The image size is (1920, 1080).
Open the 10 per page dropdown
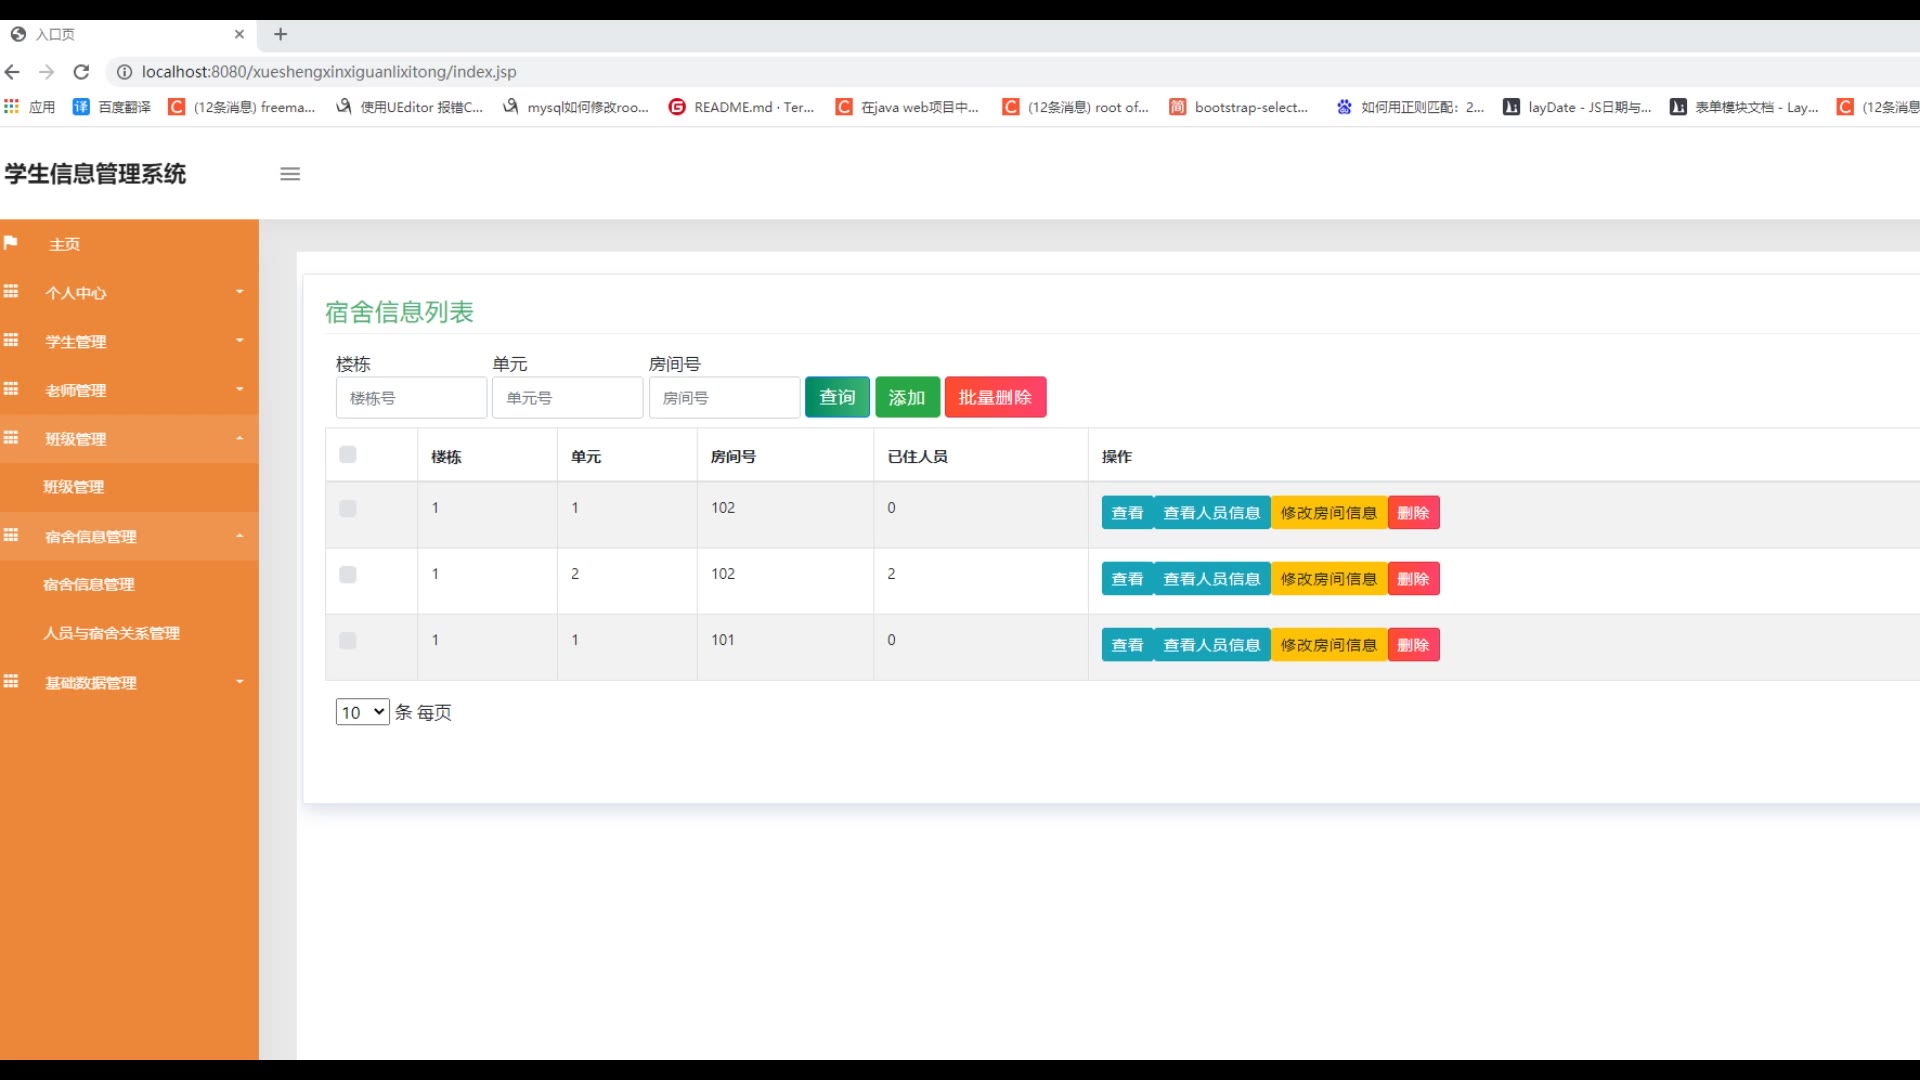pyautogui.click(x=362, y=712)
